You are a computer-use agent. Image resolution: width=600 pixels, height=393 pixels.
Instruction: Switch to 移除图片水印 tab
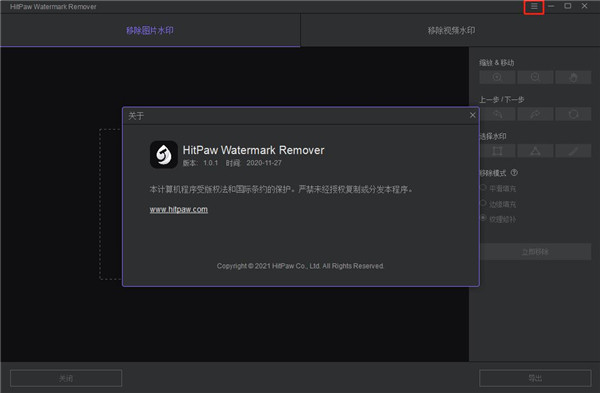pyautogui.click(x=150, y=31)
